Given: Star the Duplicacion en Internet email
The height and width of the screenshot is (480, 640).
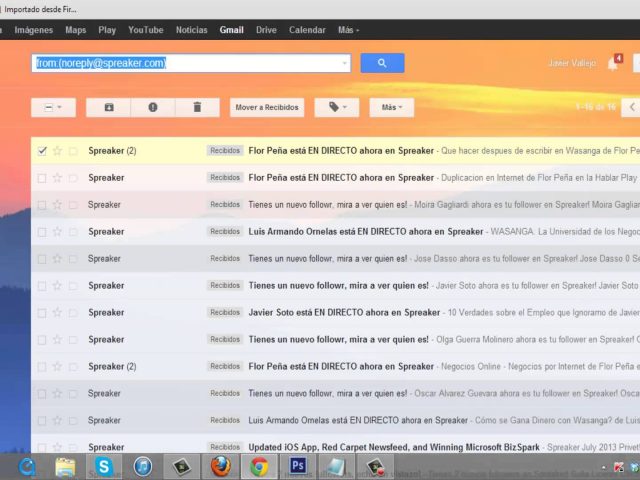Looking at the screenshot, I should coord(57,178).
